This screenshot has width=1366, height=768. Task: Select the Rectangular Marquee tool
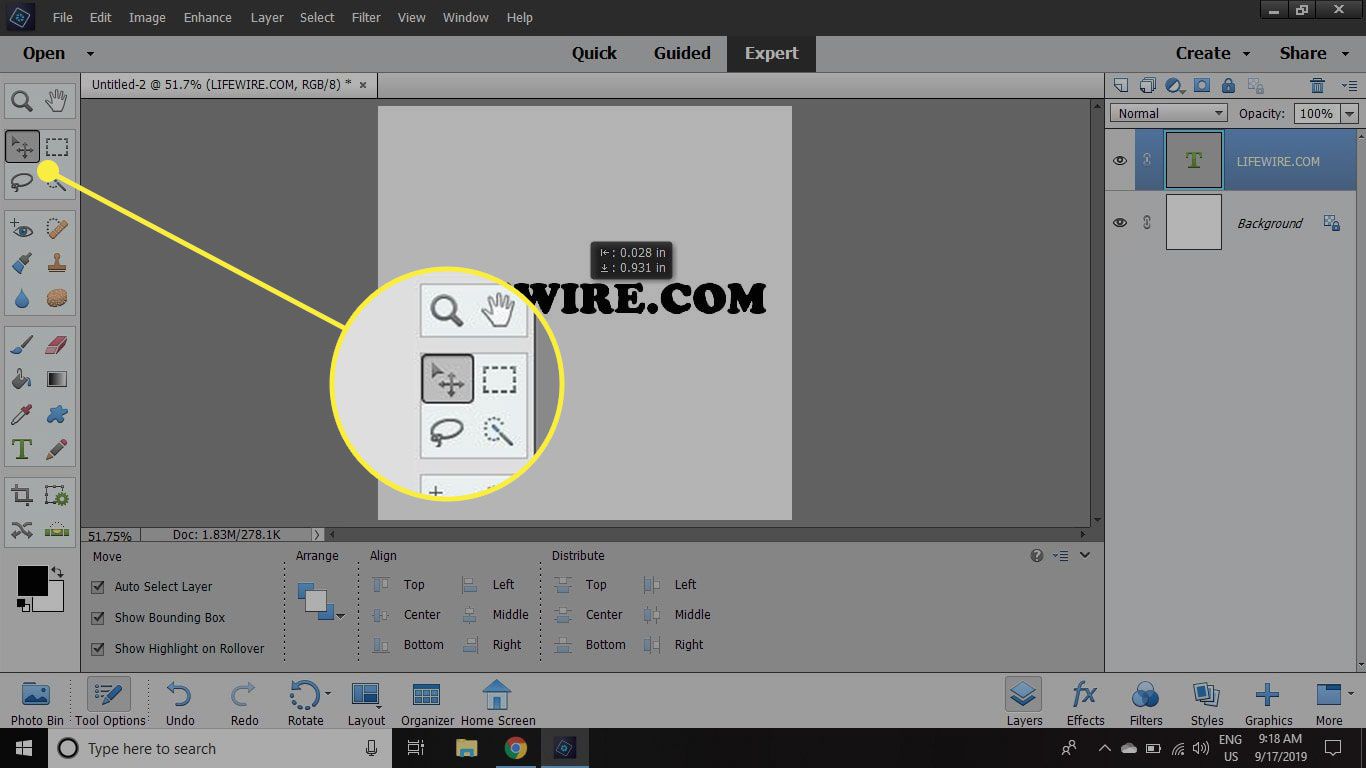(57, 148)
